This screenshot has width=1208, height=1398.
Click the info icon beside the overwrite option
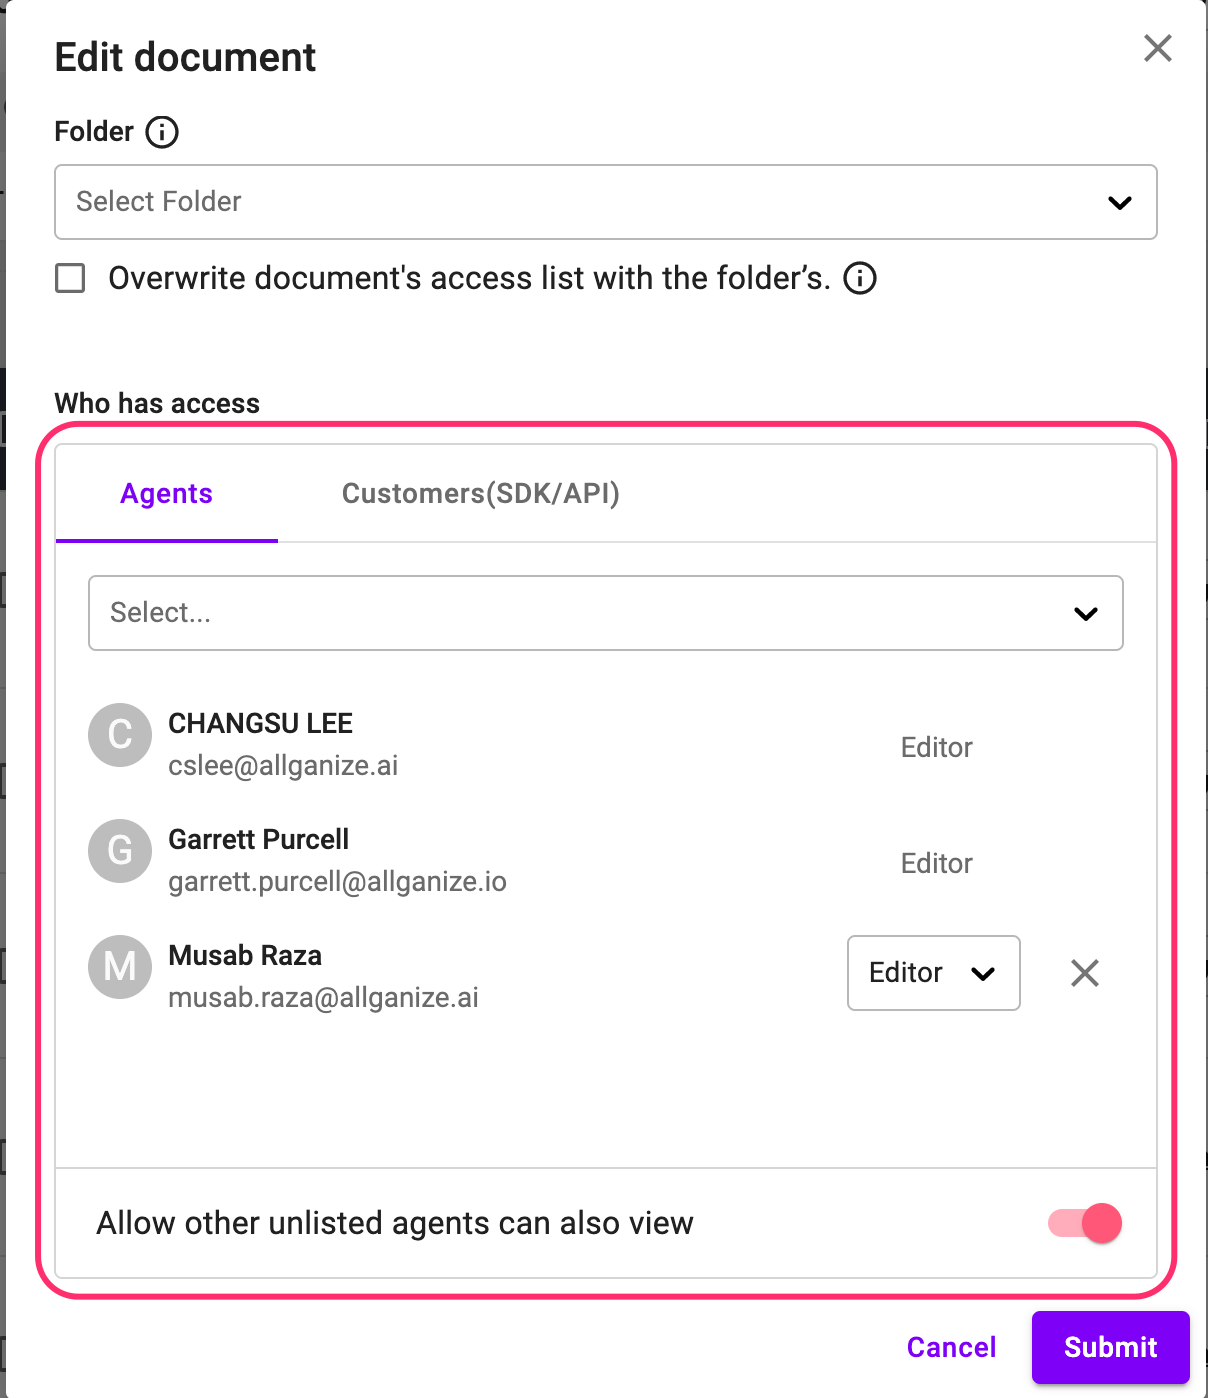(861, 278)
